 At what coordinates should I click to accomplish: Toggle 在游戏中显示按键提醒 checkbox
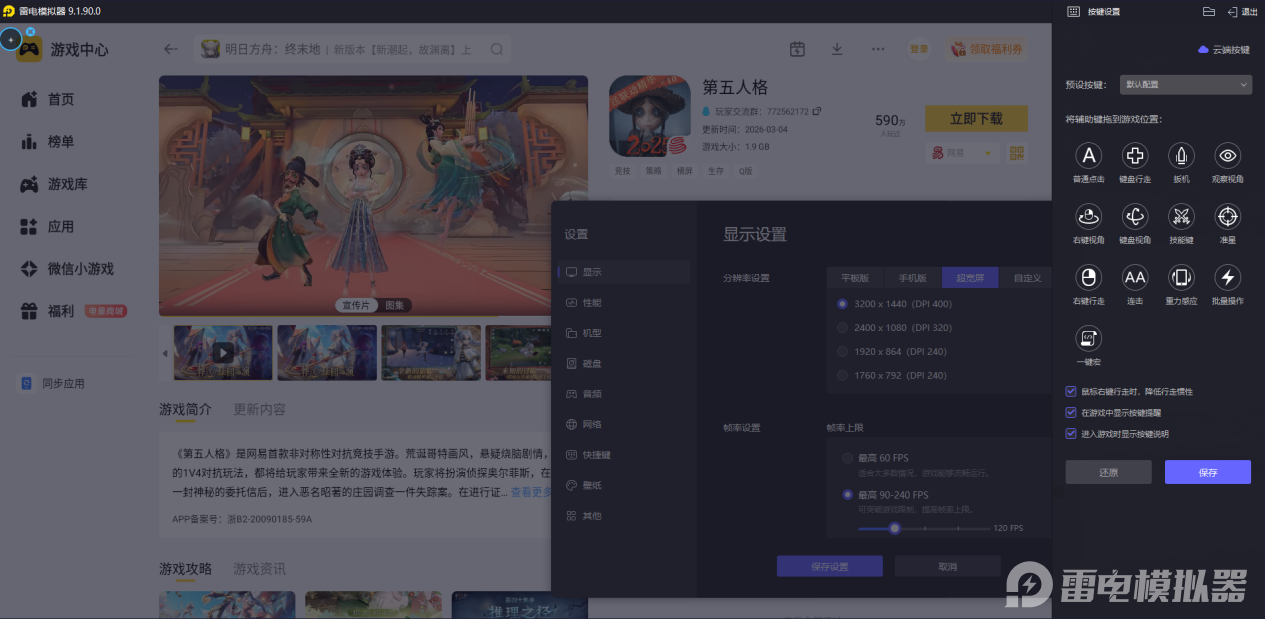[1072, 412]
